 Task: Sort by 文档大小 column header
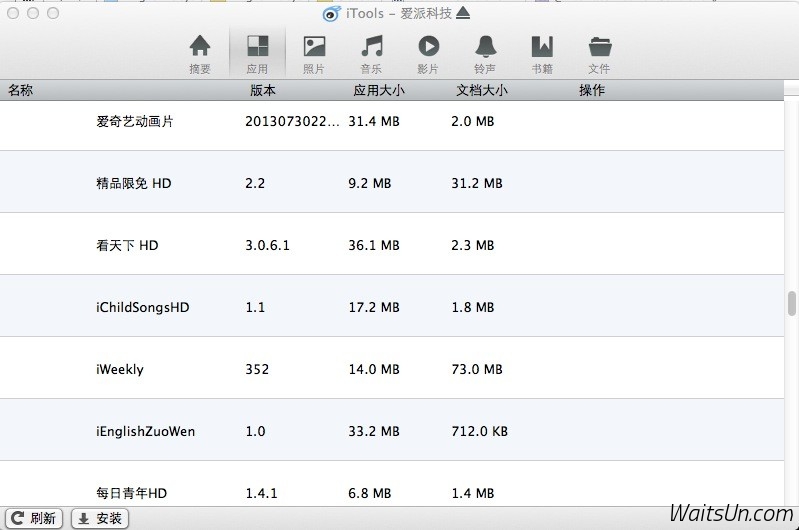pyautogui.click(x=481, y=90)
